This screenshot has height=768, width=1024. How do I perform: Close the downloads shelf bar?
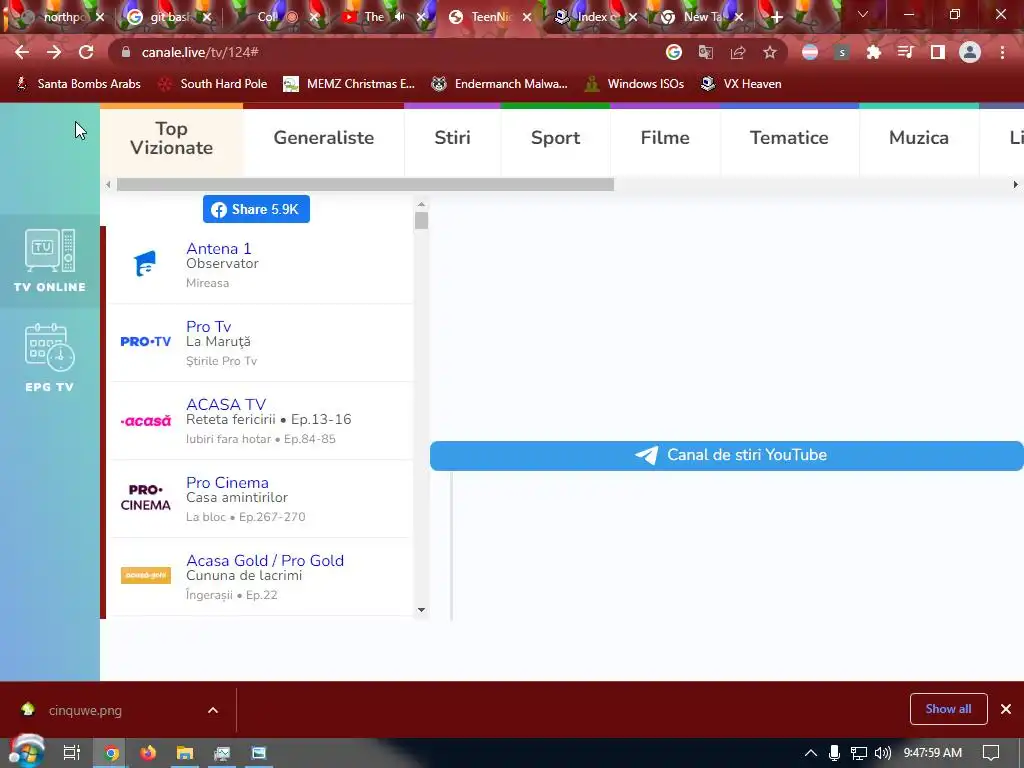tap(1006, 709)
